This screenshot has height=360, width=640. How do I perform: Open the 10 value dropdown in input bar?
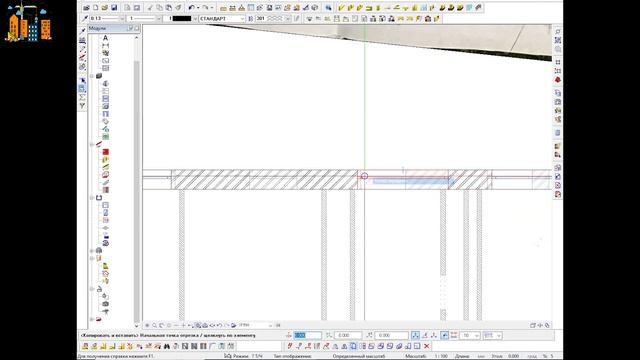[477, 335]
